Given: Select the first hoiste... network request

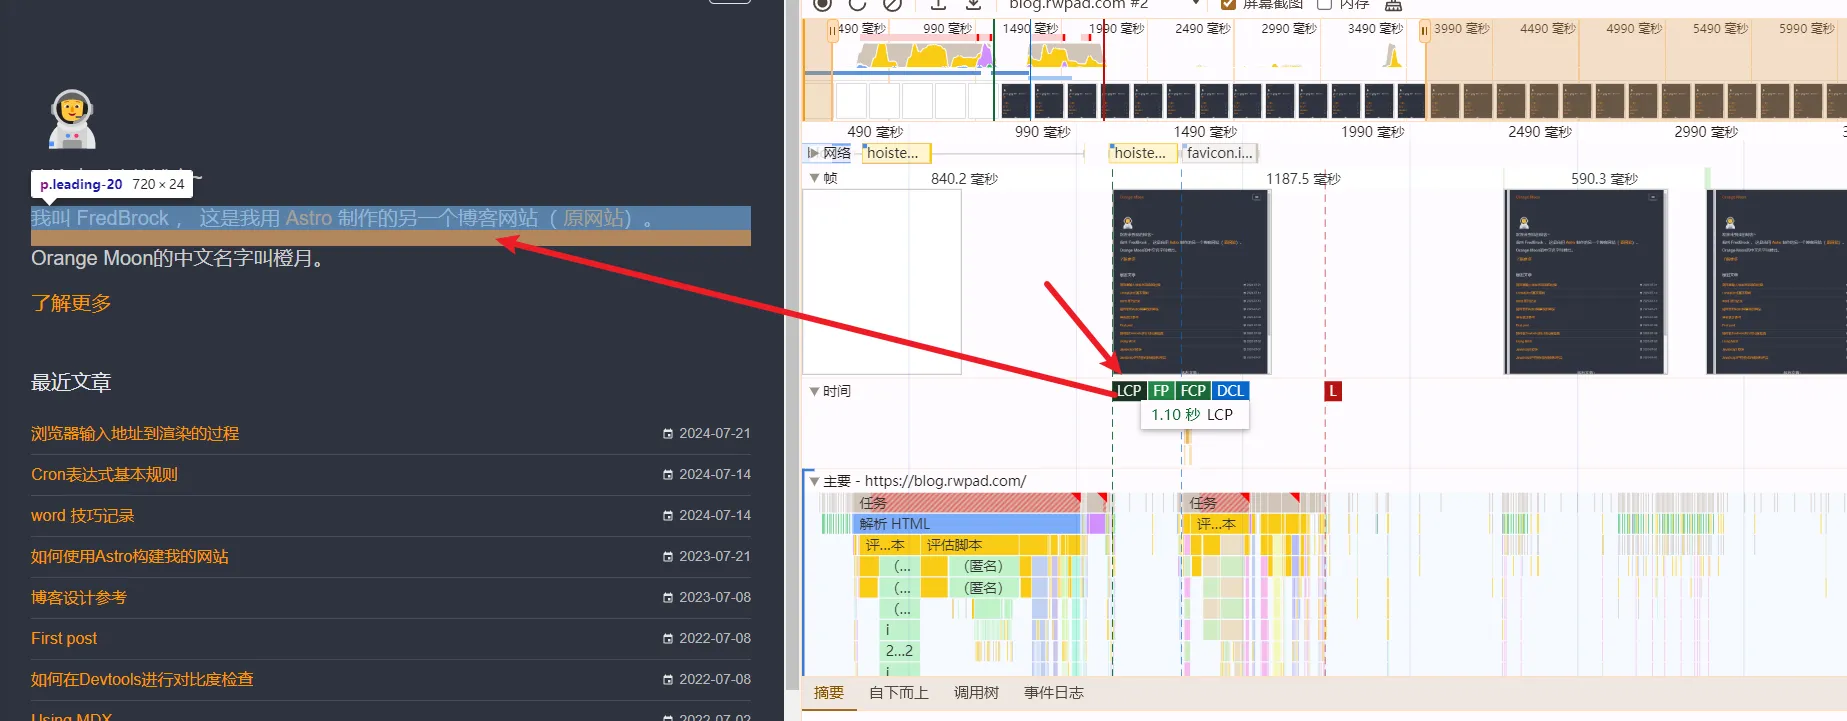Looking at the screenshot, I should (x=897, y=153).
